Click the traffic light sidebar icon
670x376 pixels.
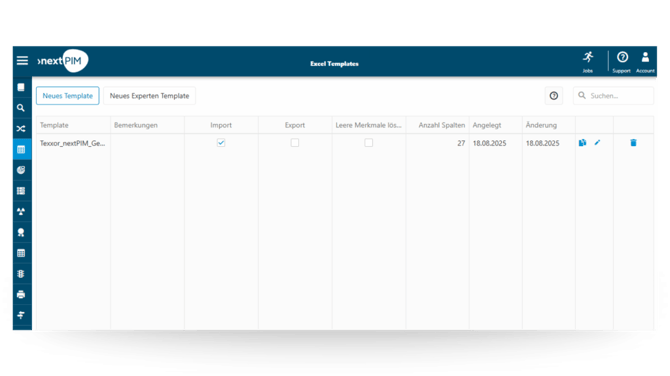21,274
